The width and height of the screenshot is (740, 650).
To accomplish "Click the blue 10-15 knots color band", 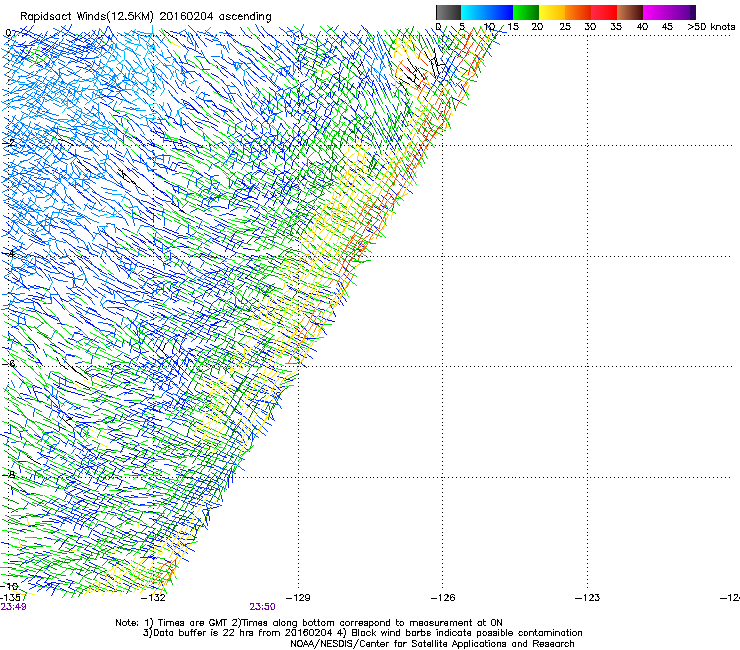I will [x=500, y=12].
